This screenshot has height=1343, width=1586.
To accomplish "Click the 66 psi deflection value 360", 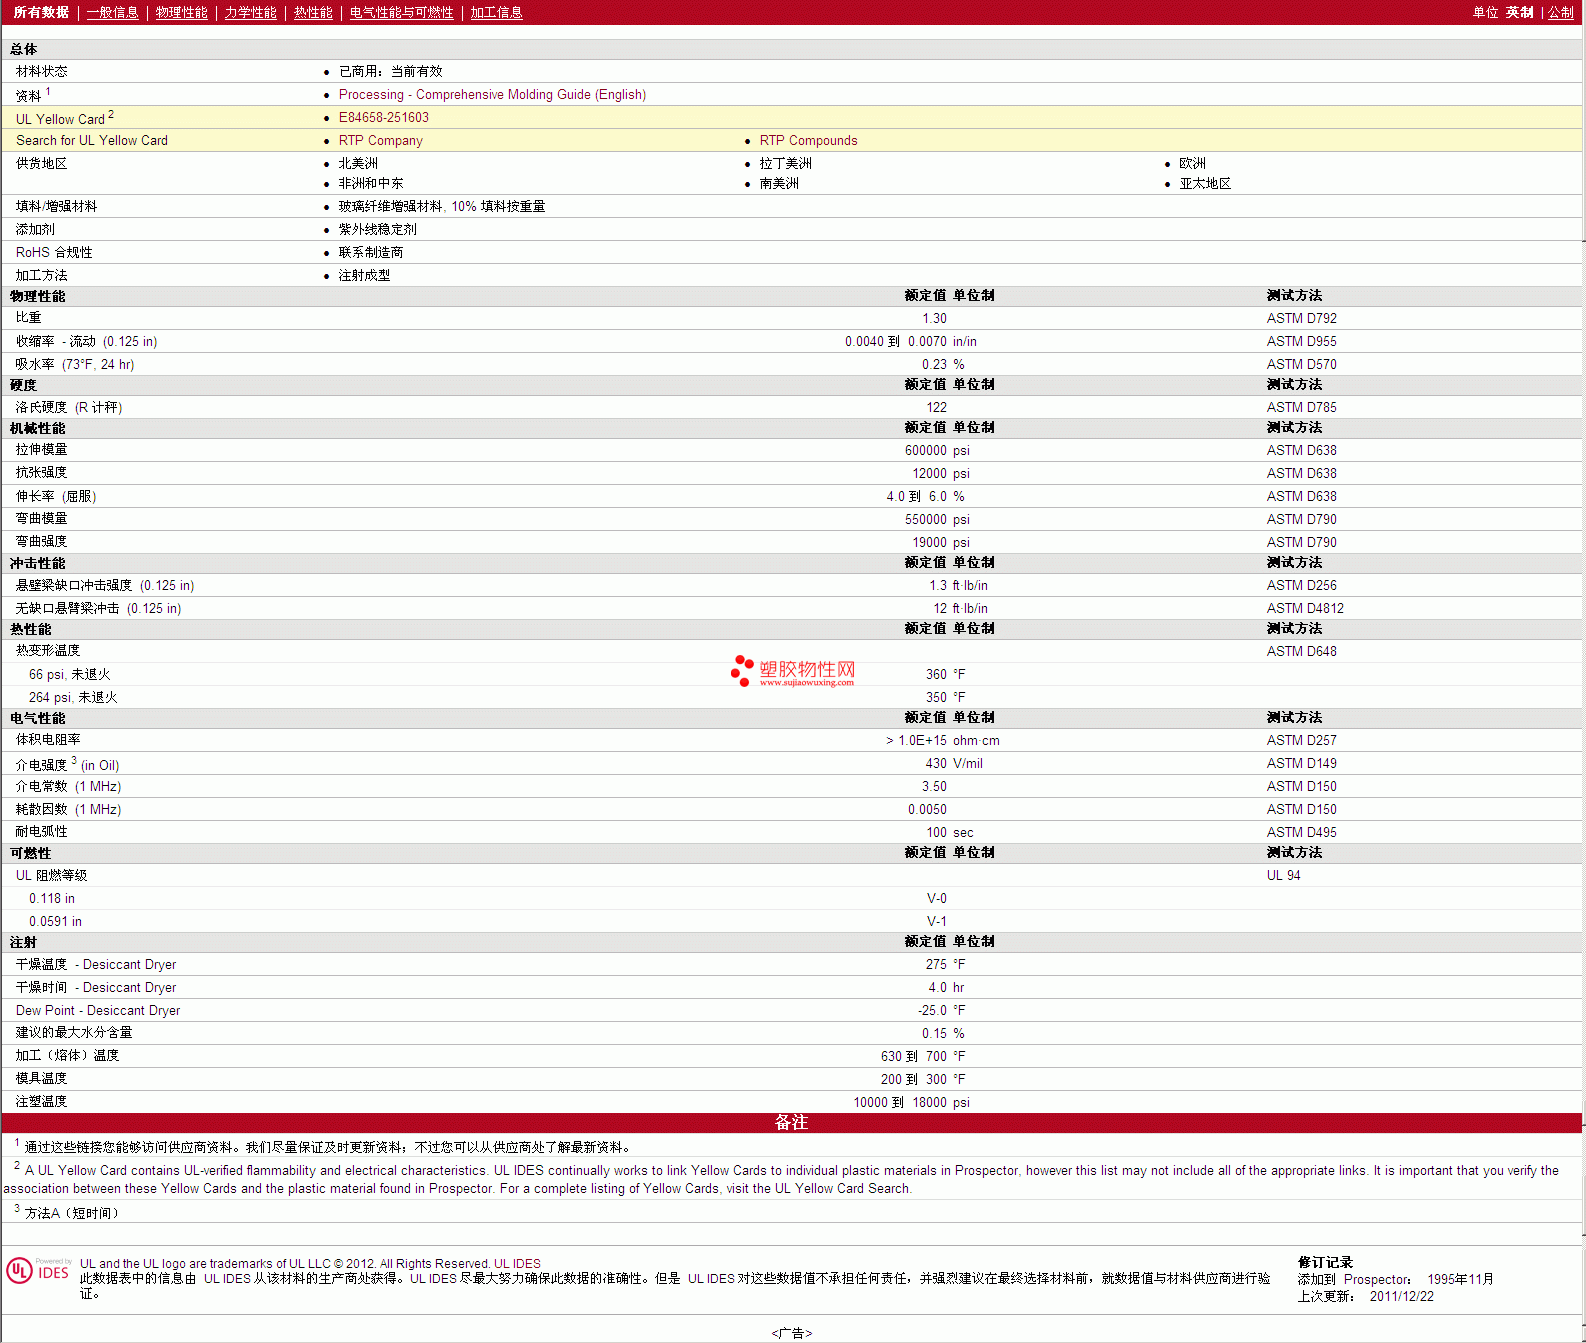I will coord(936,674).
